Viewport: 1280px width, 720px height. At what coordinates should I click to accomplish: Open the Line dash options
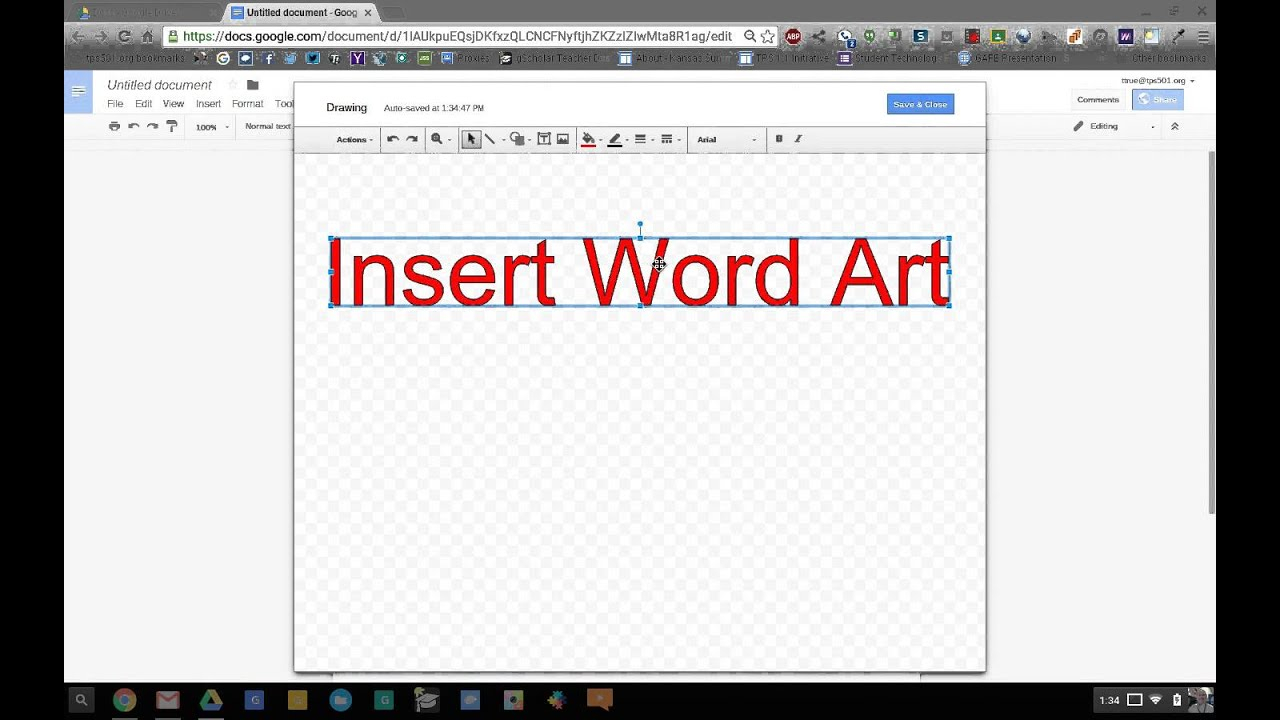click(666, 139)
